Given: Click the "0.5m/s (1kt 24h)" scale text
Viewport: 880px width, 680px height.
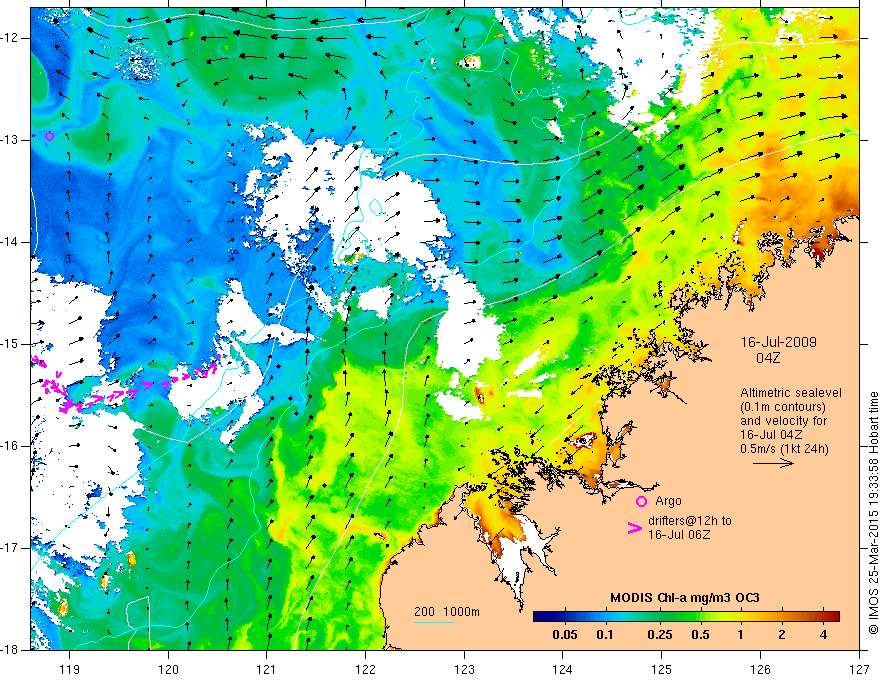Looking at the screenshot, I should (x=784, y=448).
